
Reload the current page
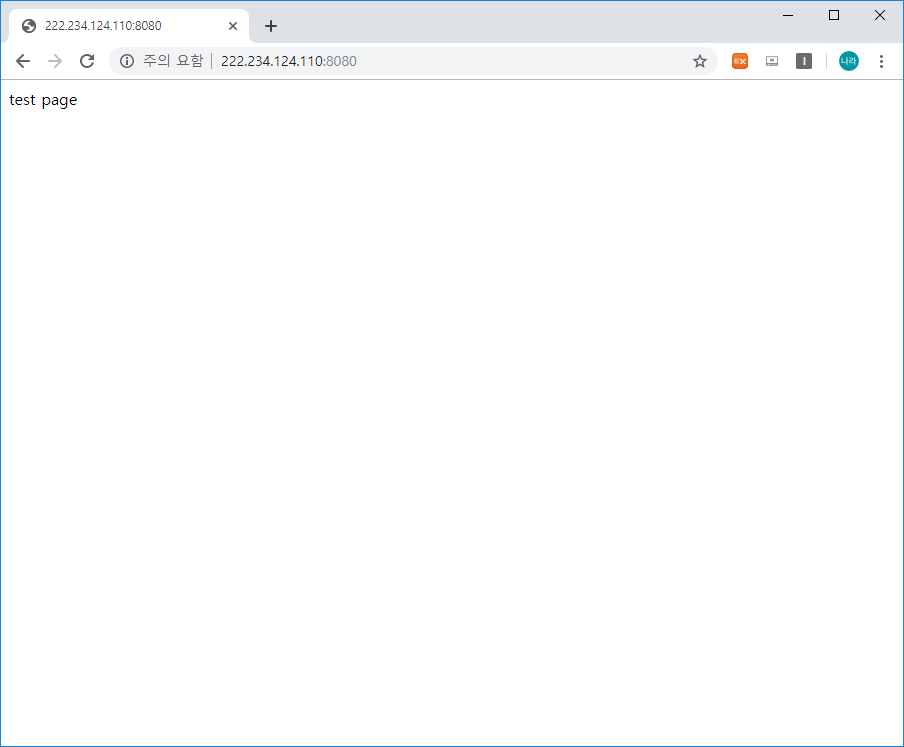coord(87,61)
